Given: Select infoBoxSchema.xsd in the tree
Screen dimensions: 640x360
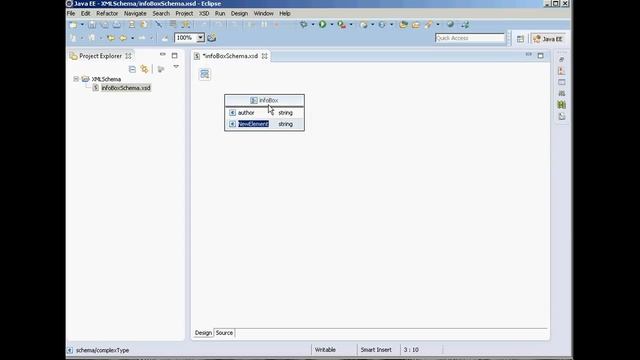Looking at the screenshot, I should point(126,88).
